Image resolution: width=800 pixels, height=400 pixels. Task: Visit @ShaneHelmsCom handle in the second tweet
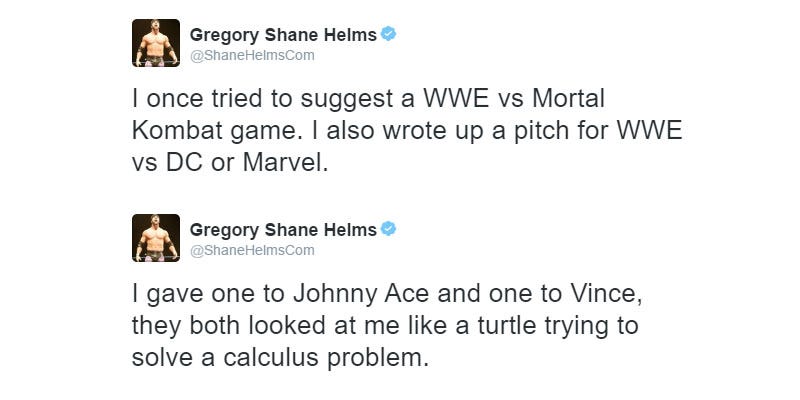tap(252, 250)
